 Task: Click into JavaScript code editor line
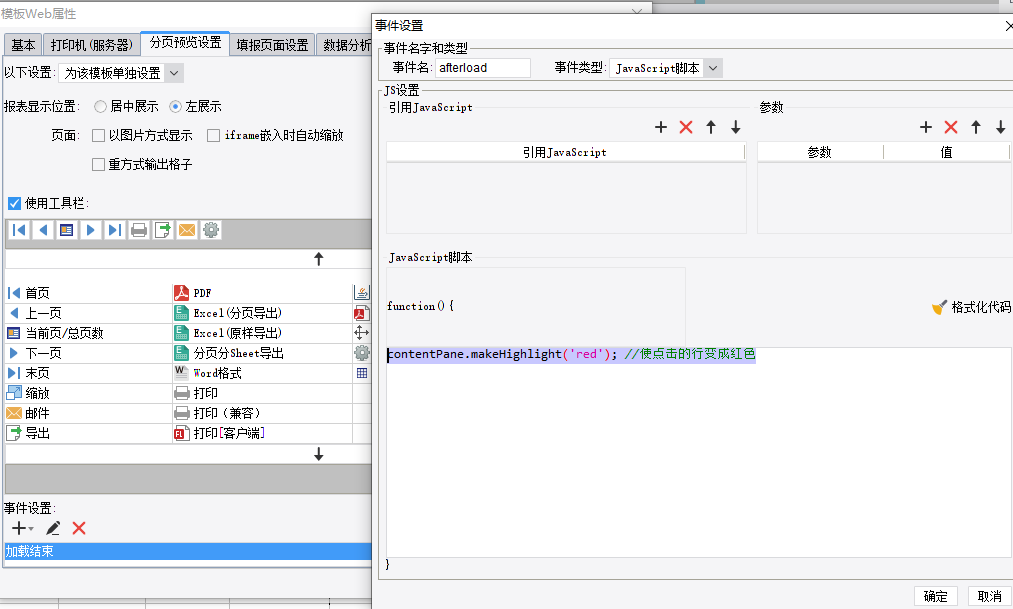571,354
